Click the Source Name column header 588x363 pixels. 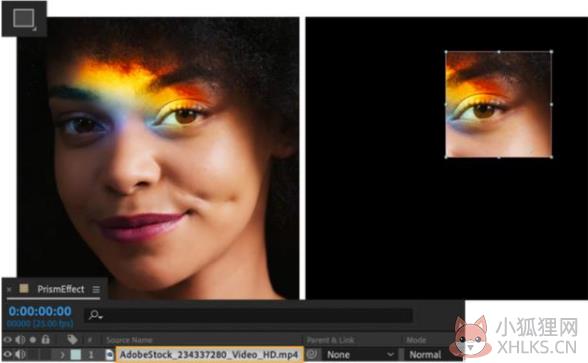coord(129,340)
